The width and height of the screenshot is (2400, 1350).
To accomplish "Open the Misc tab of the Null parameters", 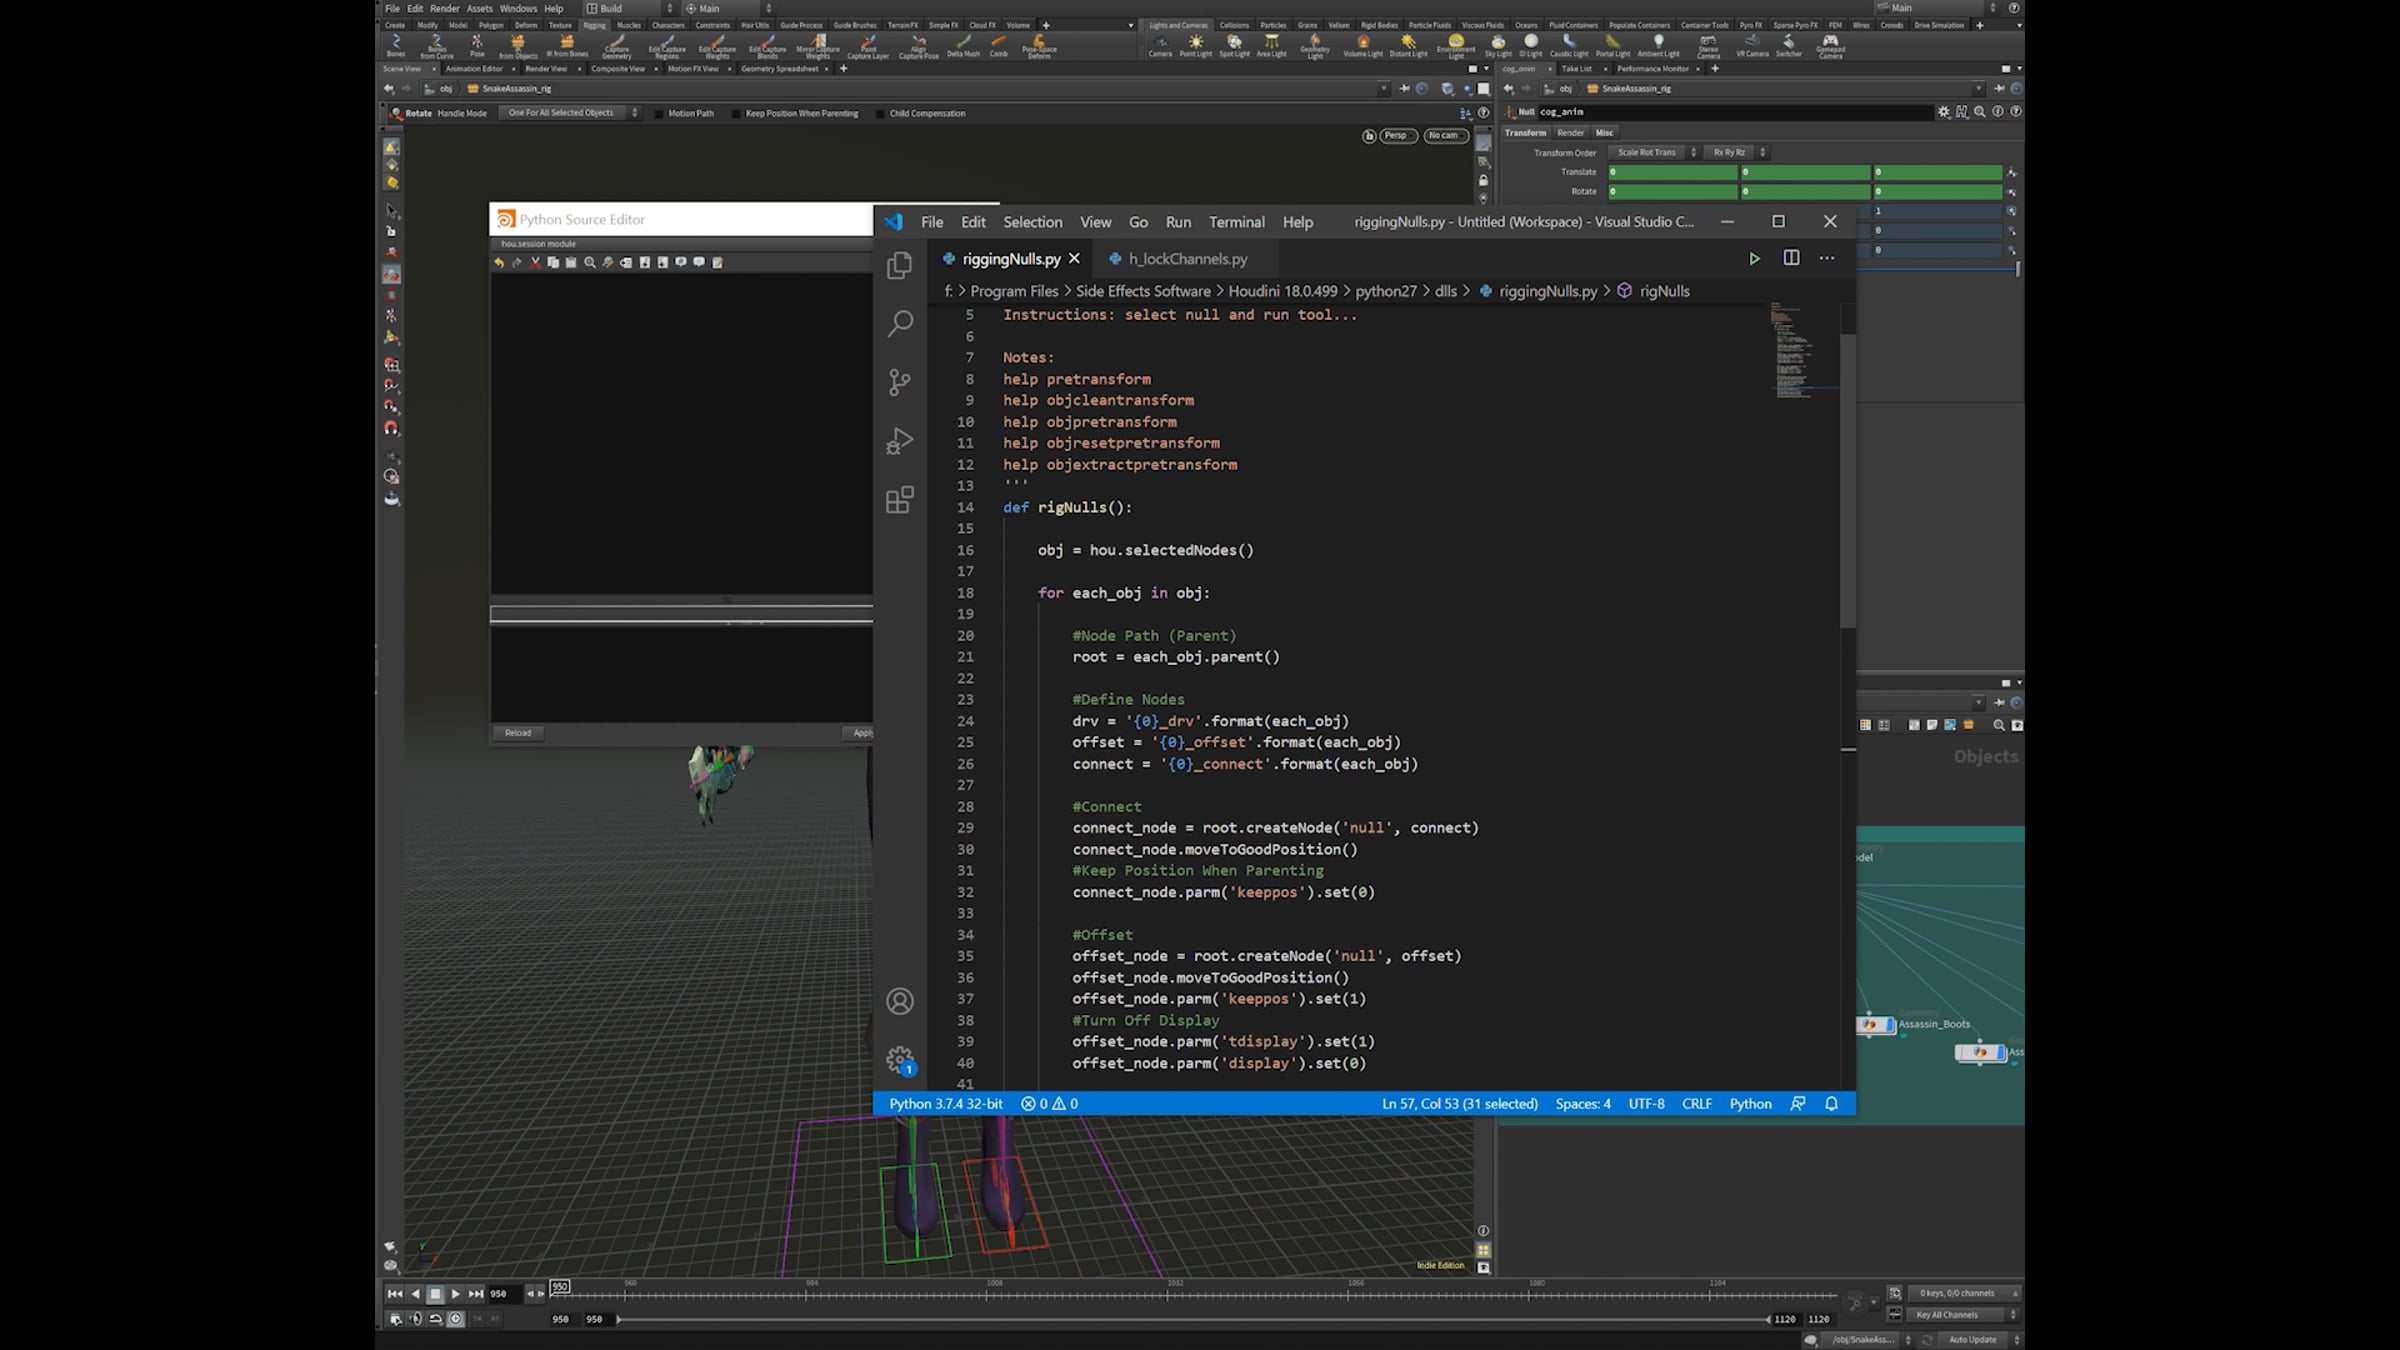I will (x=1604, y=133).
